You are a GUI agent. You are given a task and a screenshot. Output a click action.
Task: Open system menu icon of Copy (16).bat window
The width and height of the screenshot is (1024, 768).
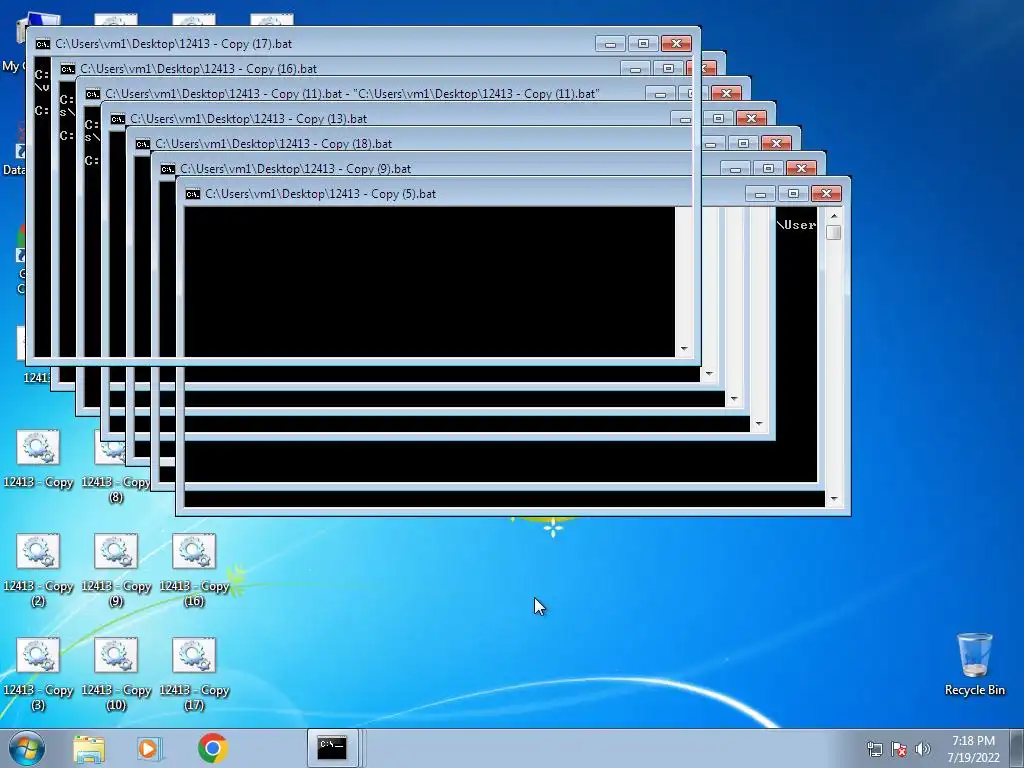pos(67,69)
